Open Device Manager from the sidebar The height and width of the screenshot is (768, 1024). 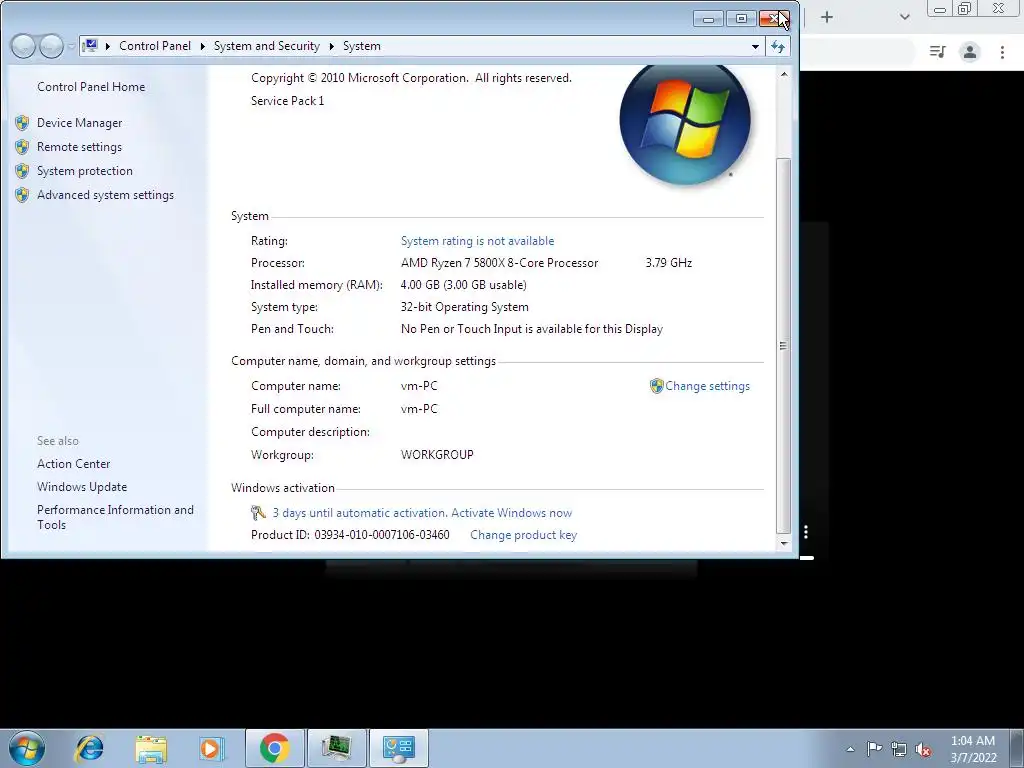pyautogui.click(x=79, y=123)
